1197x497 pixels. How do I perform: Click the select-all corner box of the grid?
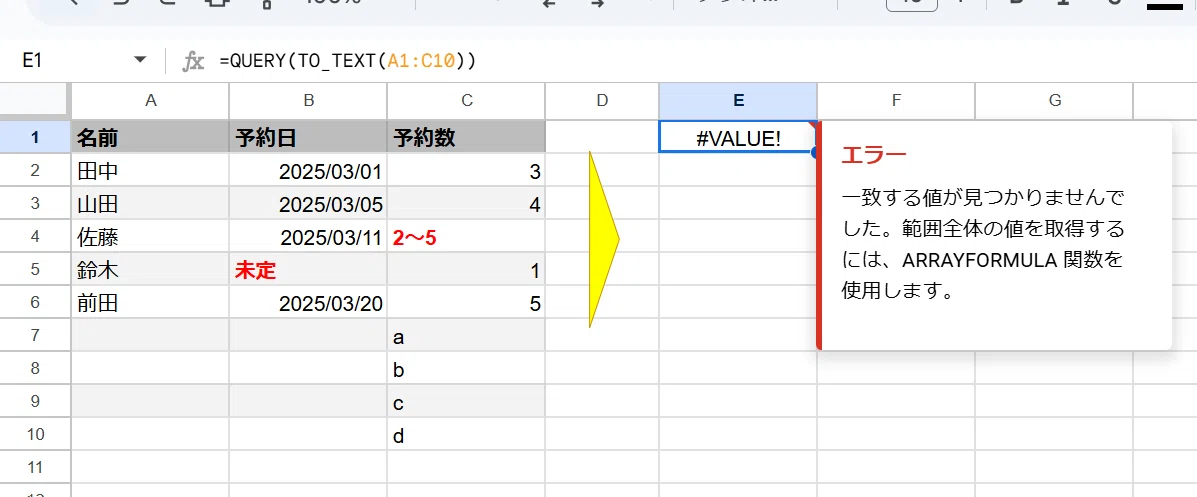click(35, 99)
